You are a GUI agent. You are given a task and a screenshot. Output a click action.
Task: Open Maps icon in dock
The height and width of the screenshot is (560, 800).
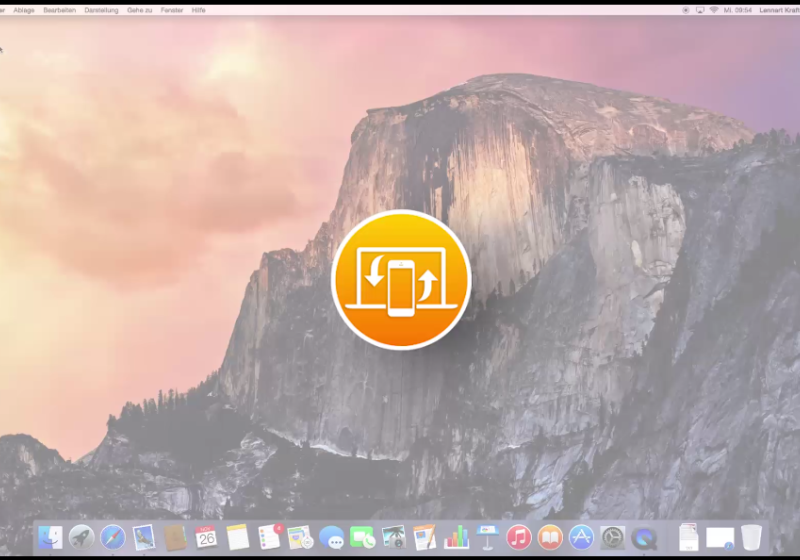[x=300, y=538]
